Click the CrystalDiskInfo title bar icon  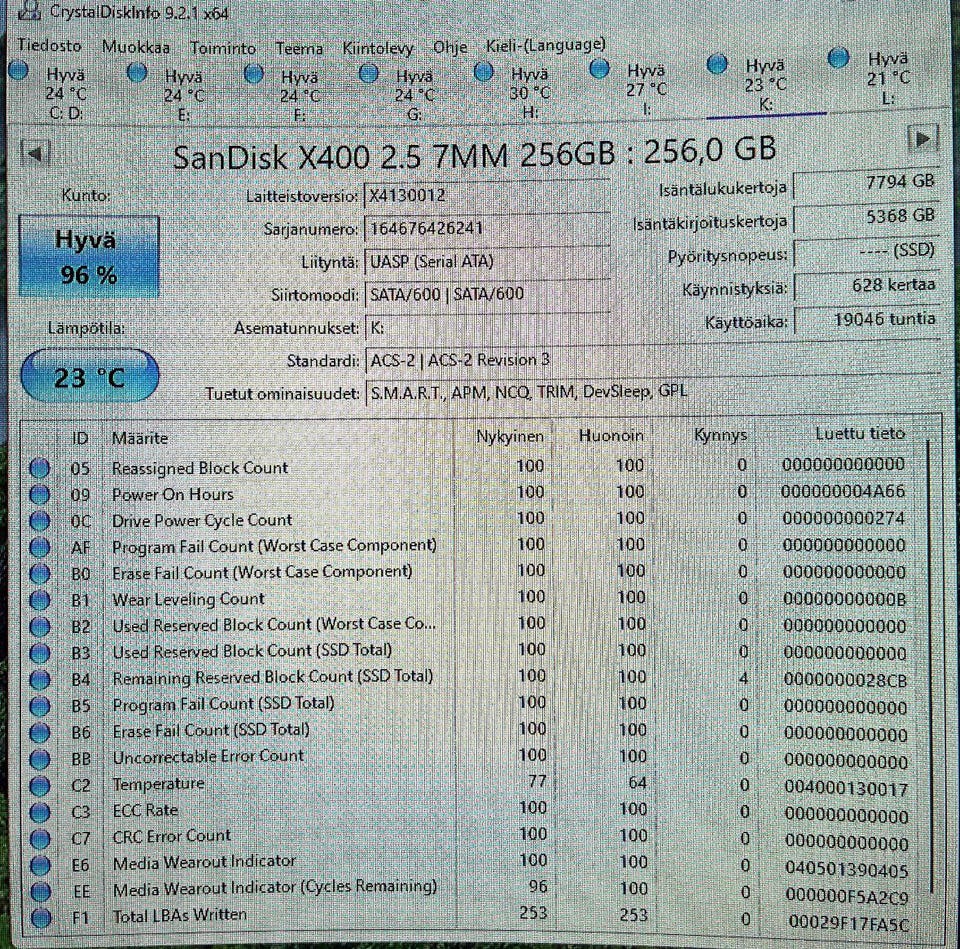(29, 10)
